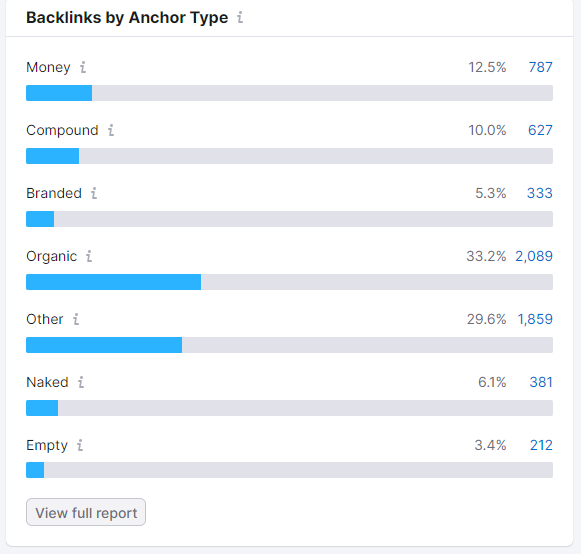Click the View full report button
This screenshot has width=581, height=554.
(x=86, y=512)
